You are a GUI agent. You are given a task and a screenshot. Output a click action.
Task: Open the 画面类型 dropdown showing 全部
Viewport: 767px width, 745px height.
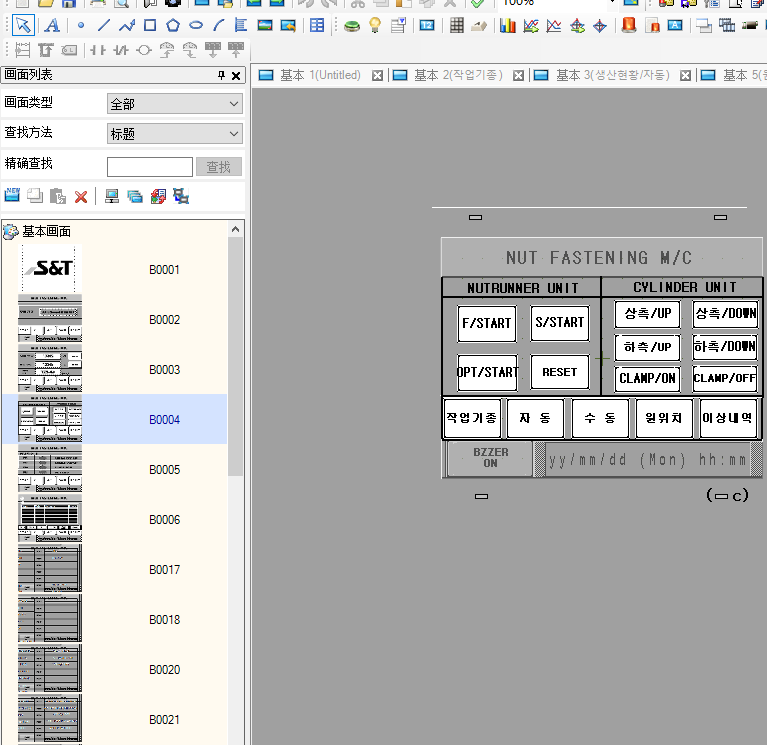pyautogui.click(x=175, y=104)
